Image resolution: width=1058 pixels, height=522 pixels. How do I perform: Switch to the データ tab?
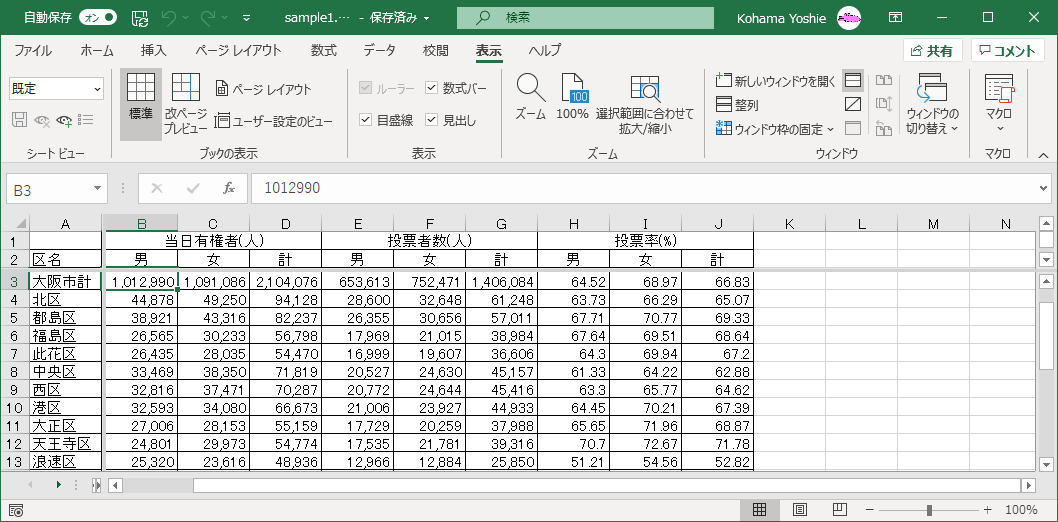[379, 51]
